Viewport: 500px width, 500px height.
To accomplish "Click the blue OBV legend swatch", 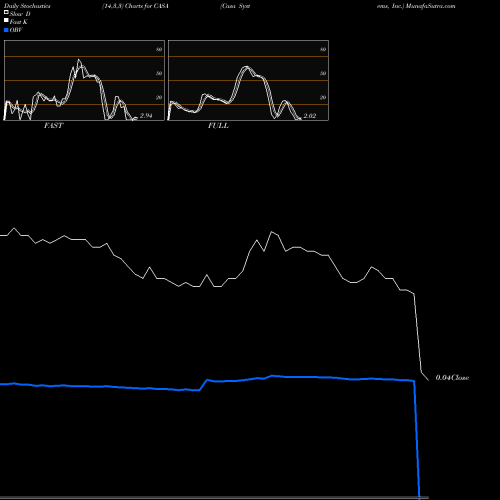I will point(6,30).
